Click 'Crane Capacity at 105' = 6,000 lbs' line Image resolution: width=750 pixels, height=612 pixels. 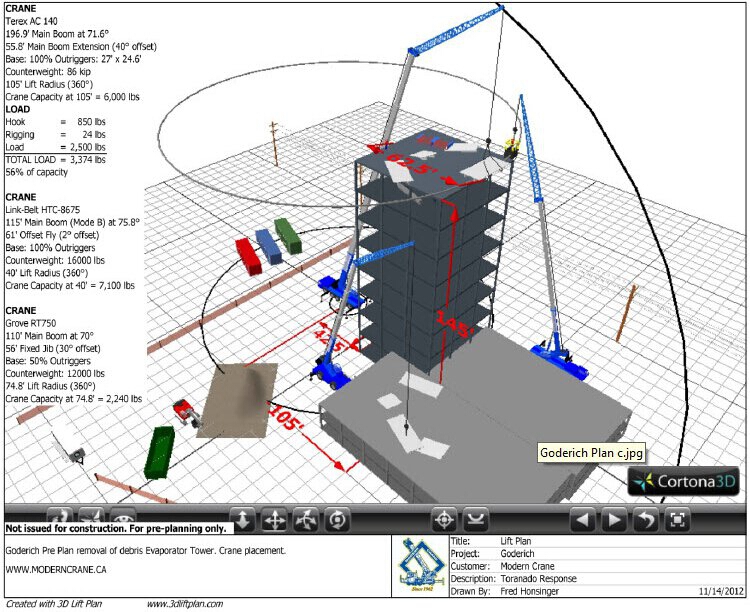[73, 97]
